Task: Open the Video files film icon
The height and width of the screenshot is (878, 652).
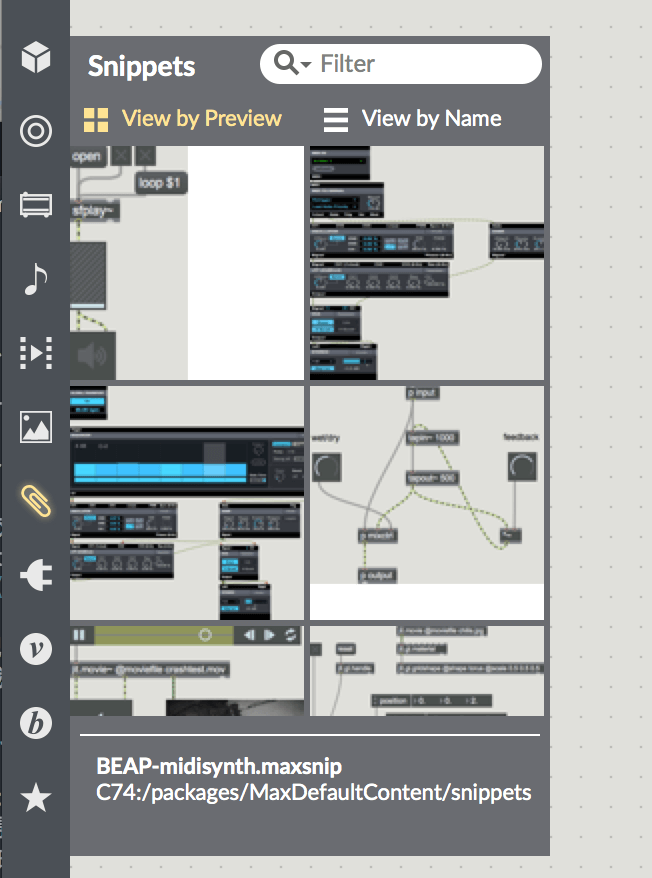Action: click(x=36, y=353)
